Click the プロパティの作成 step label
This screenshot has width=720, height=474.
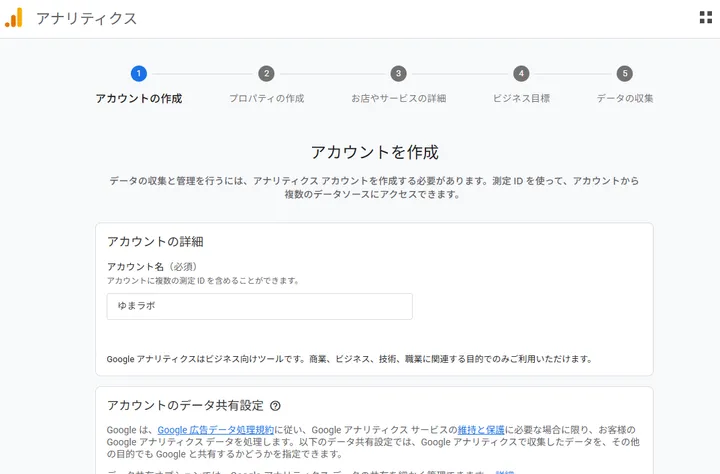point(266,98)
